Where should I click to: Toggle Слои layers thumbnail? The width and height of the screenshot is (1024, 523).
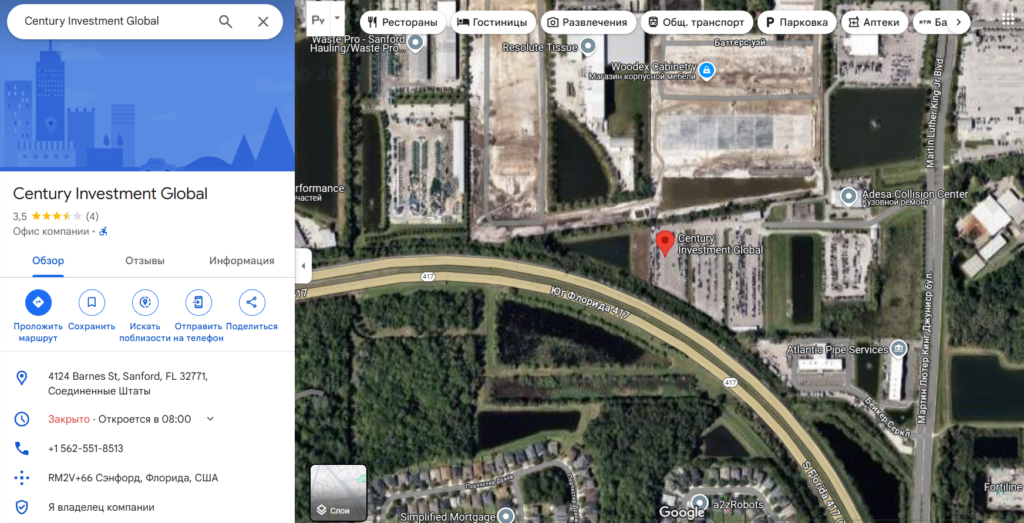coord(338,493)
